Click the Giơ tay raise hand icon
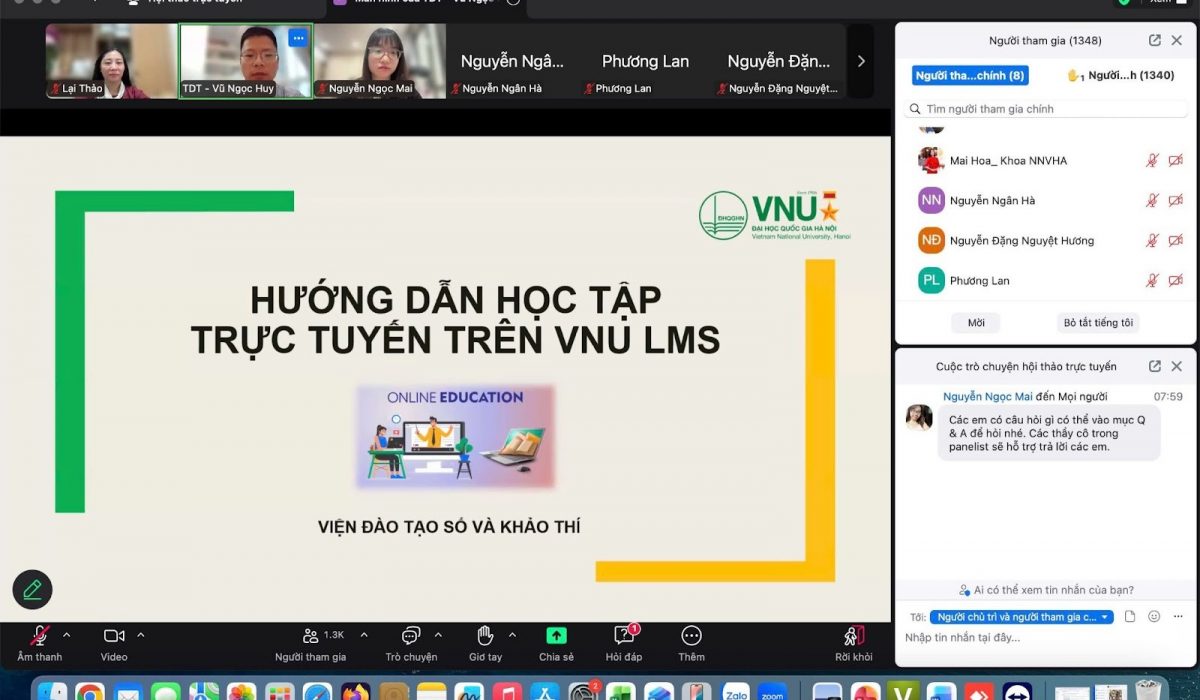 (485, 636)
